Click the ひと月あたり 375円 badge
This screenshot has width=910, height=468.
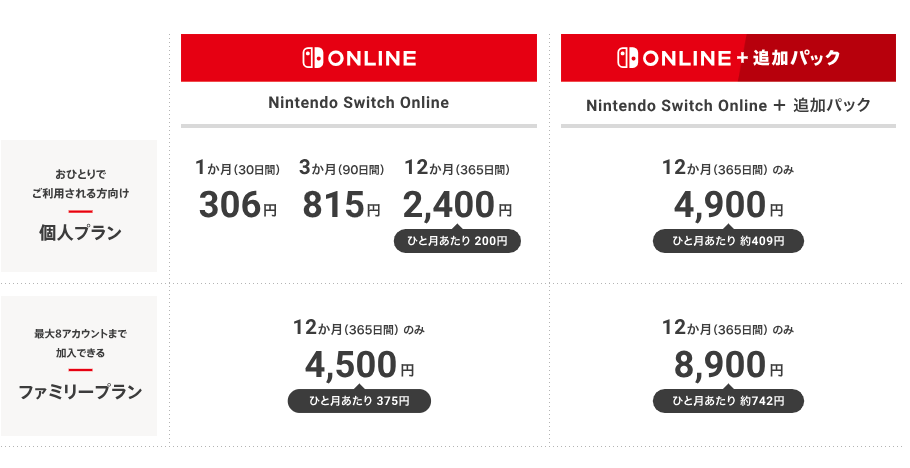tap(359, 401)
